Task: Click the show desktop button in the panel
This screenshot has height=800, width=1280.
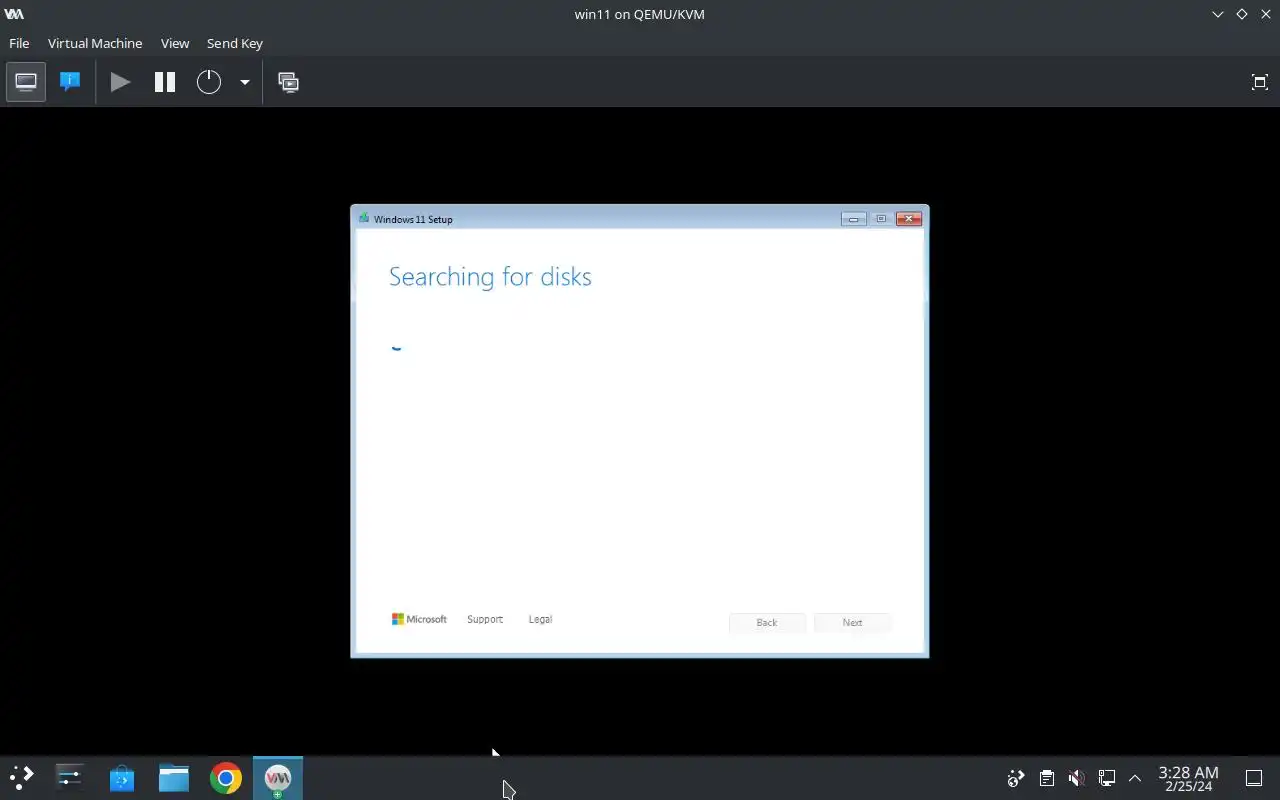Action: pos(1254,778)
